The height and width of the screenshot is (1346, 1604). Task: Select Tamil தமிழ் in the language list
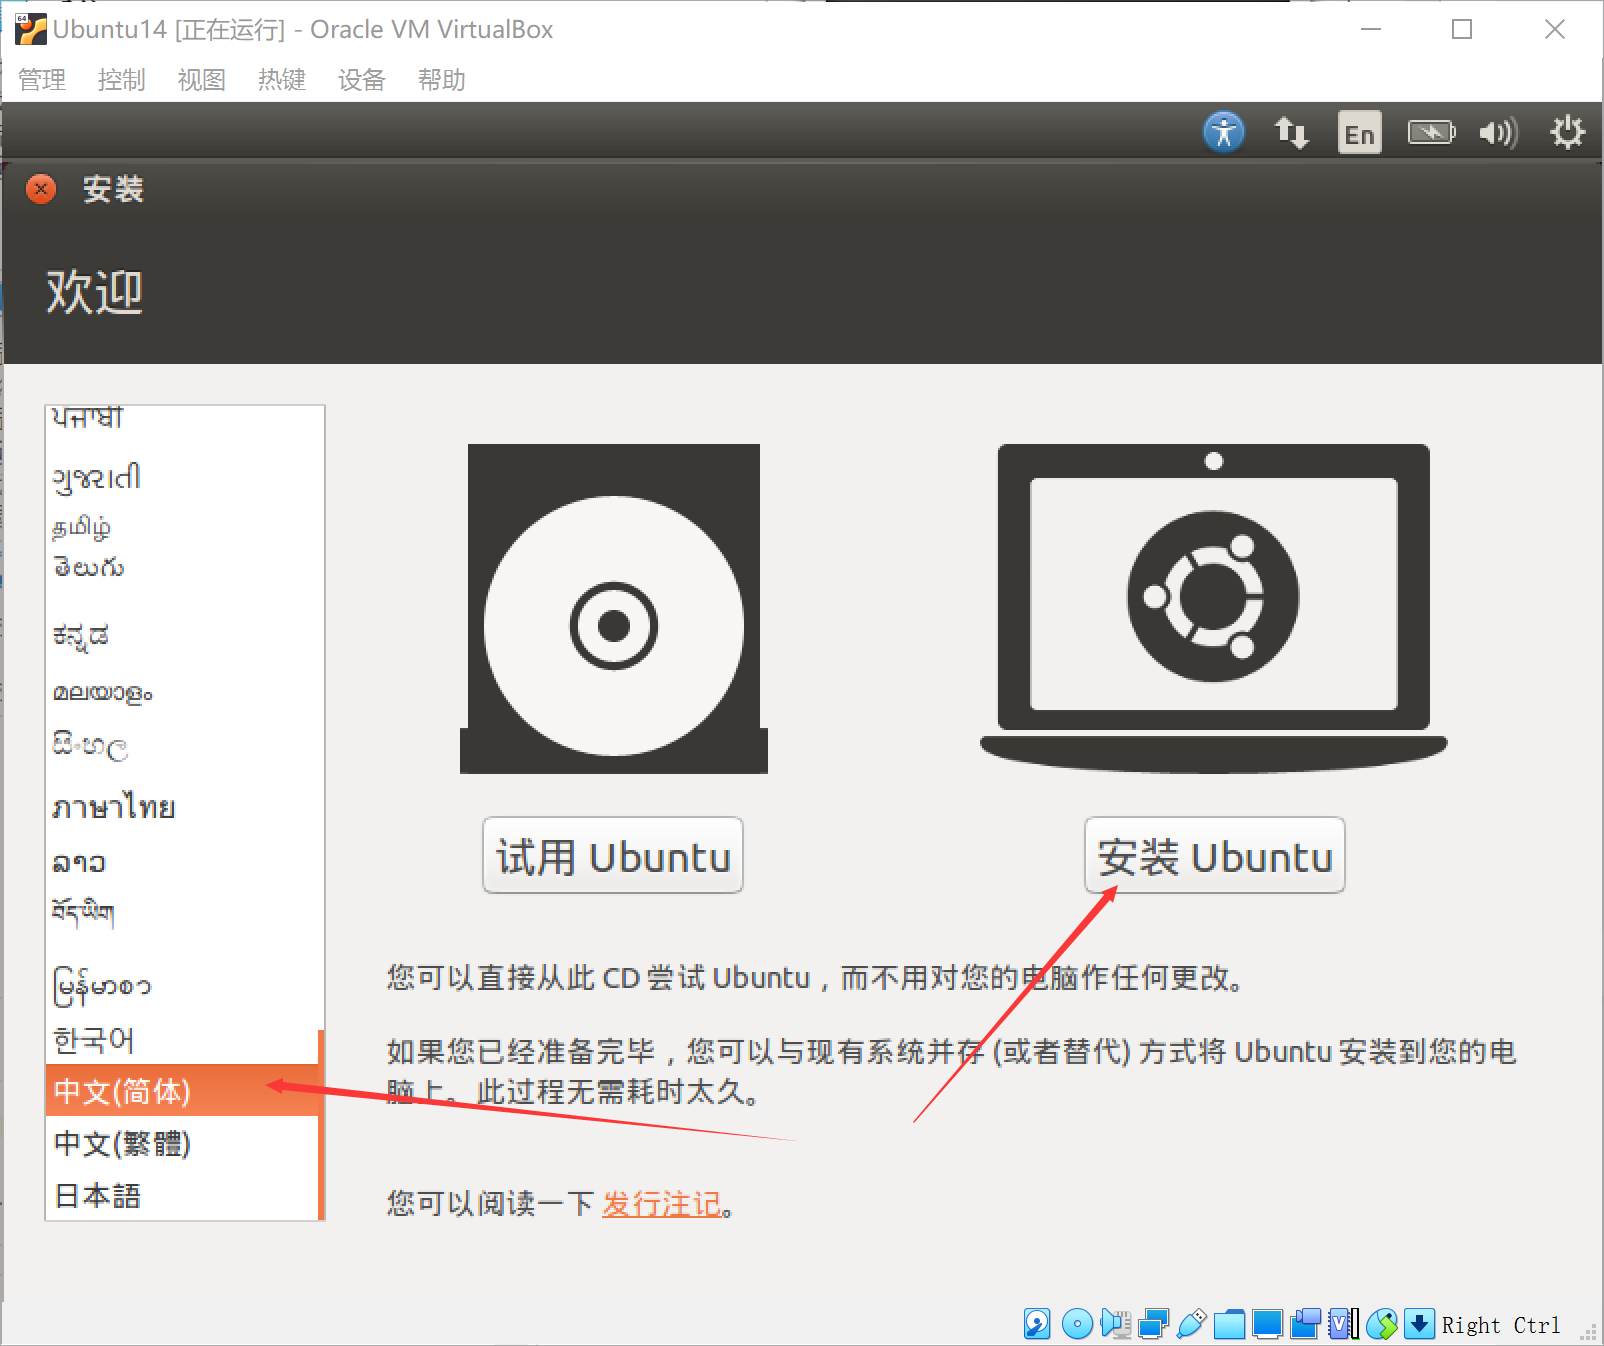pos(182,526)
